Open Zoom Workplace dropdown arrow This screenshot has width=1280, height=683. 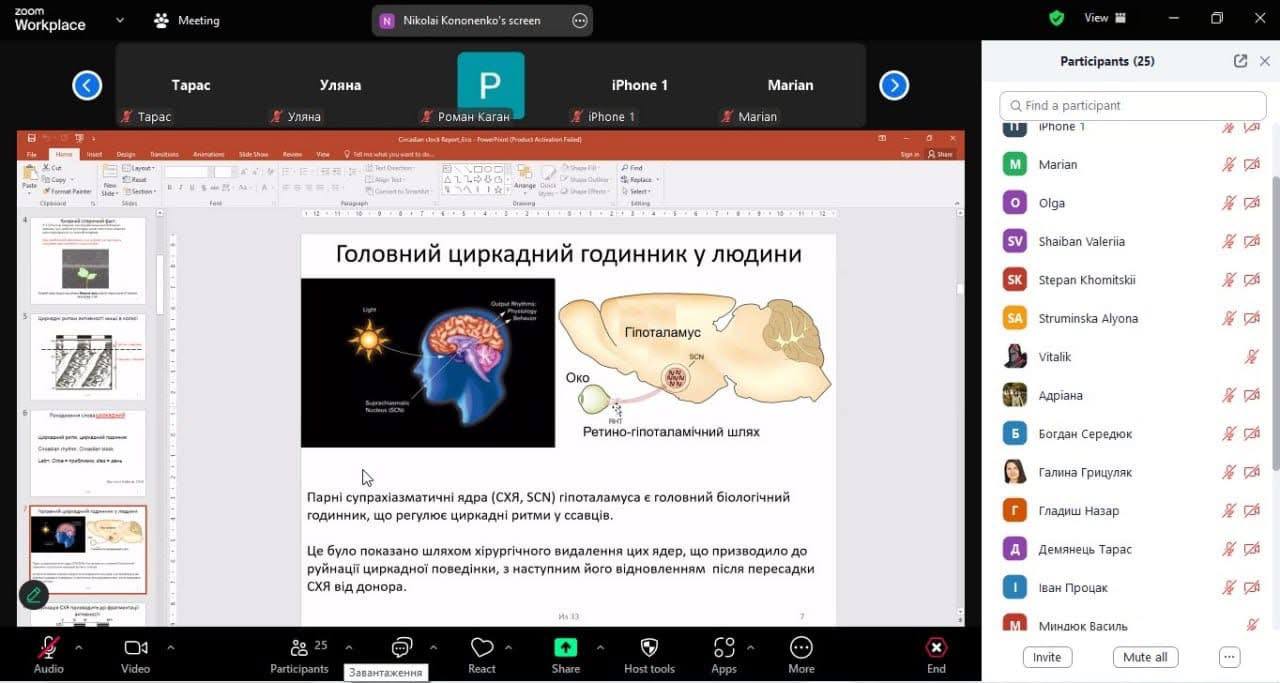120,20
